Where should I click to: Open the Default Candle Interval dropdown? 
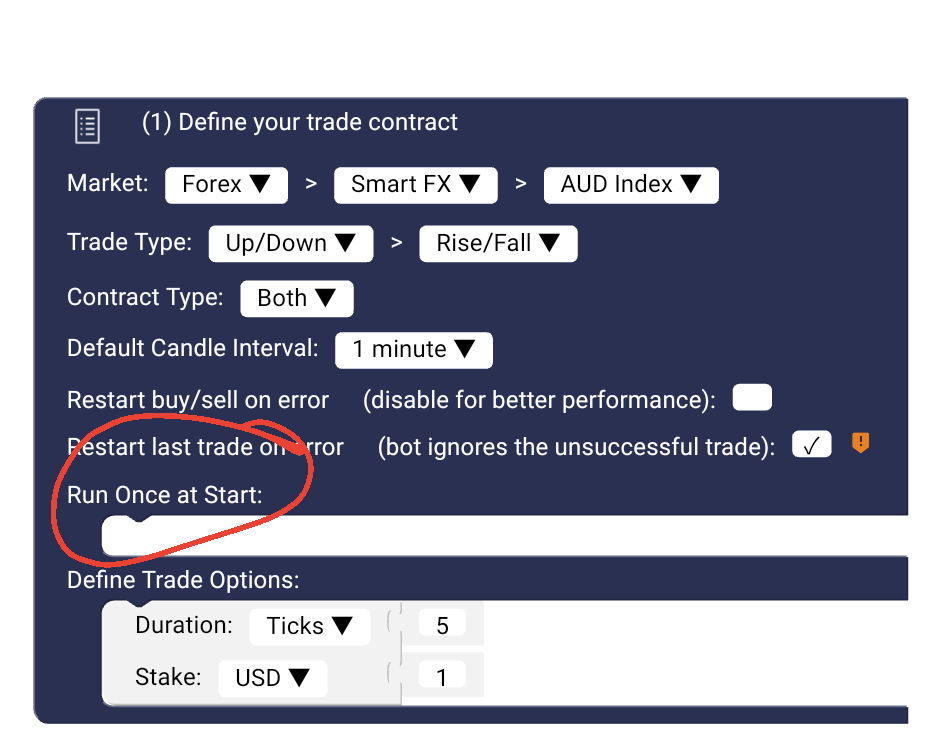[413, 350]
